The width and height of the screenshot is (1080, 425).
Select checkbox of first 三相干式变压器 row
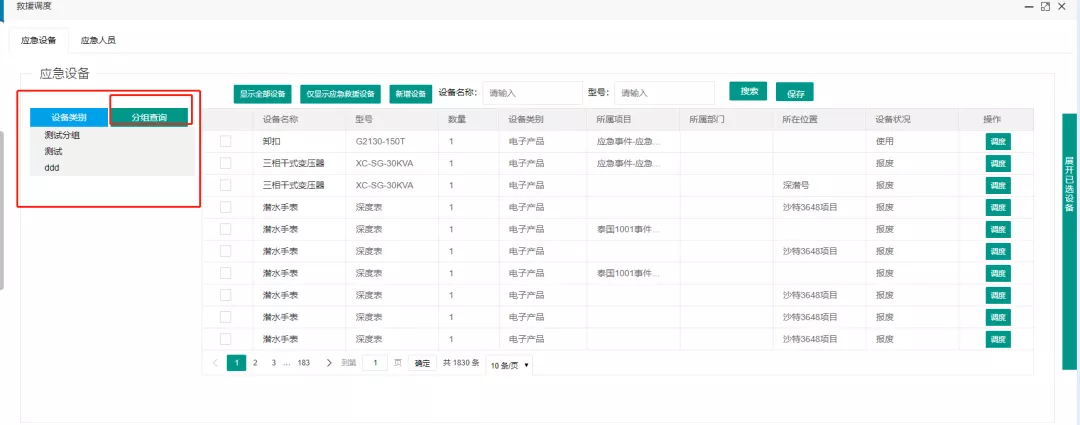tap(226, 163)
